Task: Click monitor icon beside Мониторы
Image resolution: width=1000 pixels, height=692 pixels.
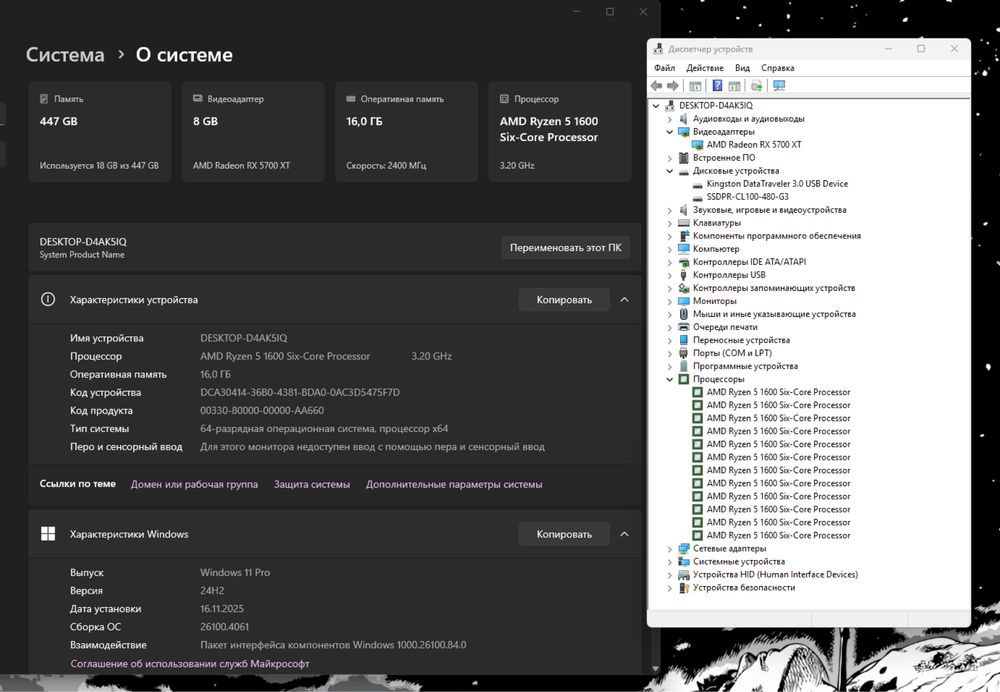Action: (x=684, y=301)
